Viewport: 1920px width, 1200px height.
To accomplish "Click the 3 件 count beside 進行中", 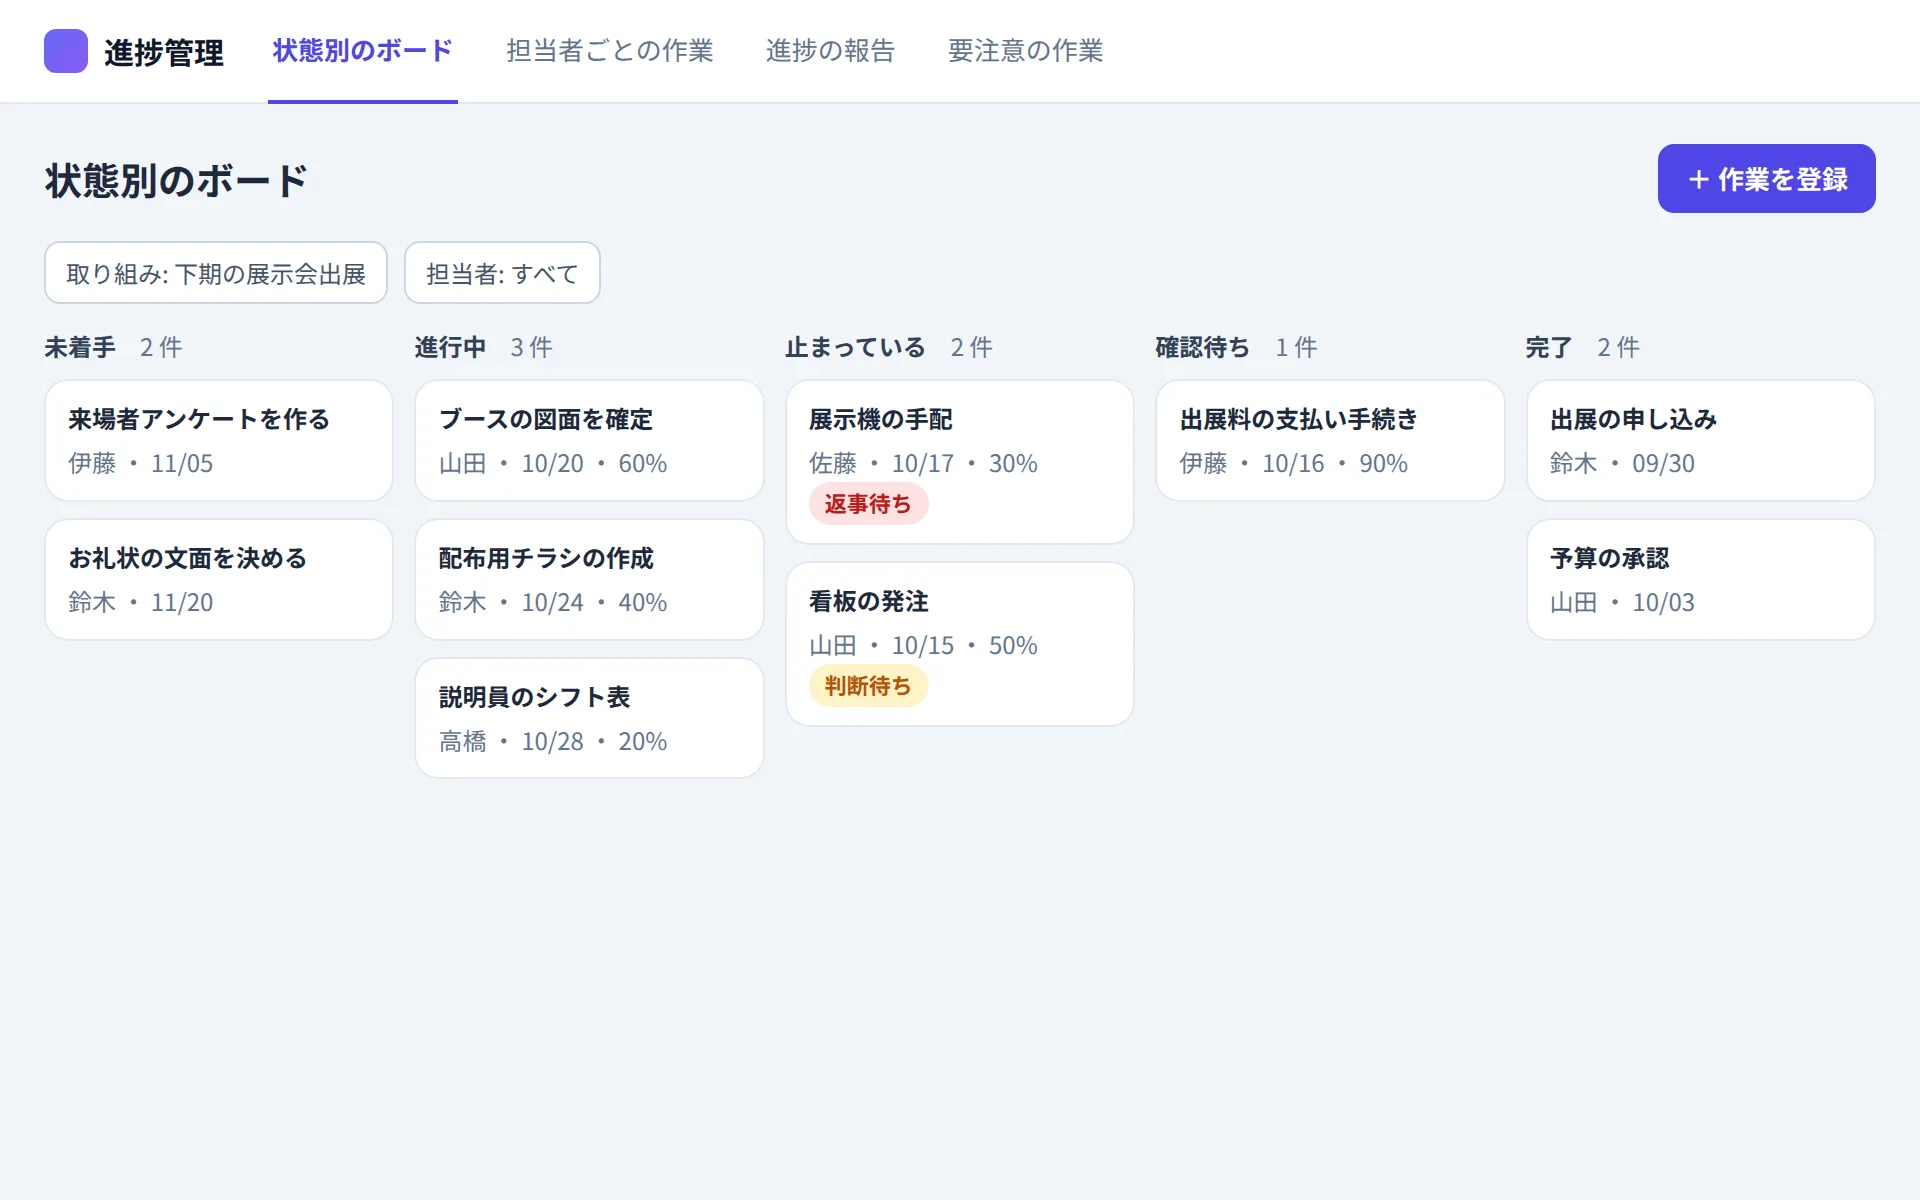I will [x=532, y=347].
